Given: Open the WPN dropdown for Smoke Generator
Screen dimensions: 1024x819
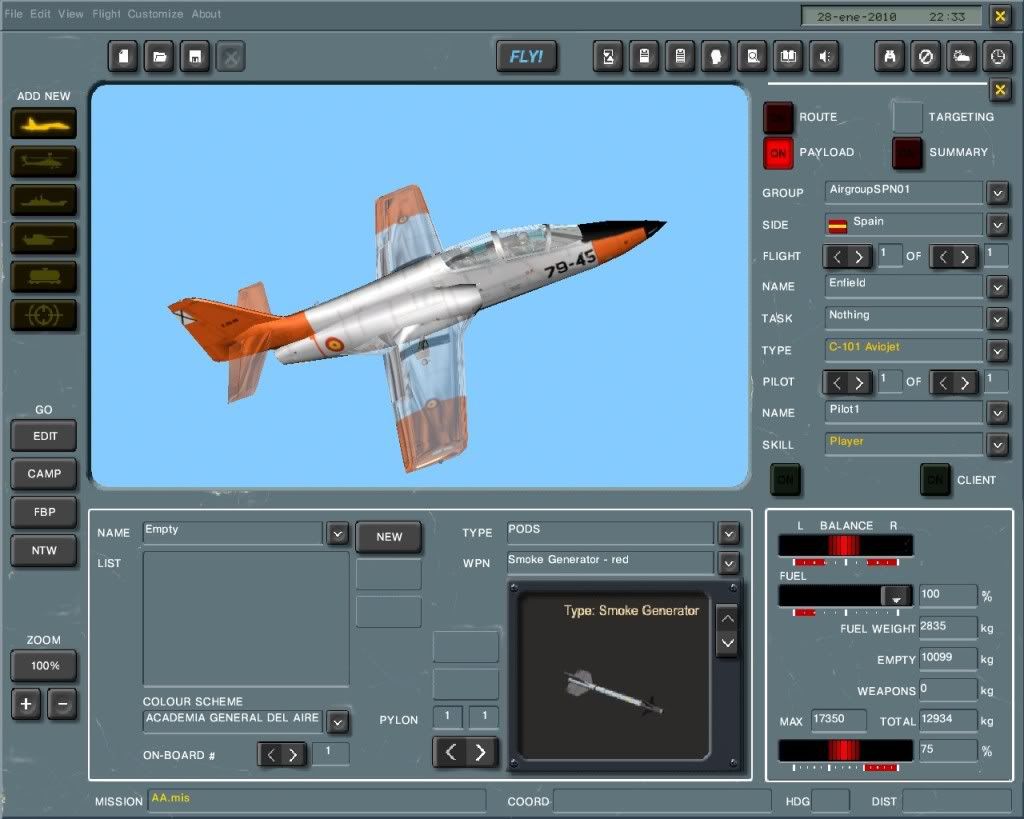Looking at the screenshot, I should point(728,562).
